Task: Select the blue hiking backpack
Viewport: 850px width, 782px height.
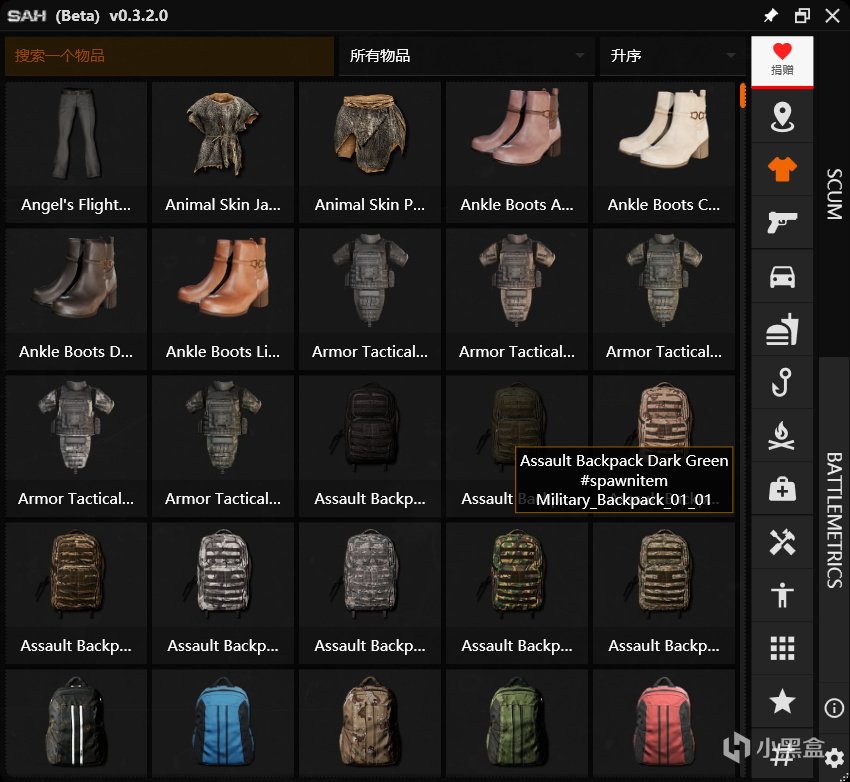Action: point(223,723)
